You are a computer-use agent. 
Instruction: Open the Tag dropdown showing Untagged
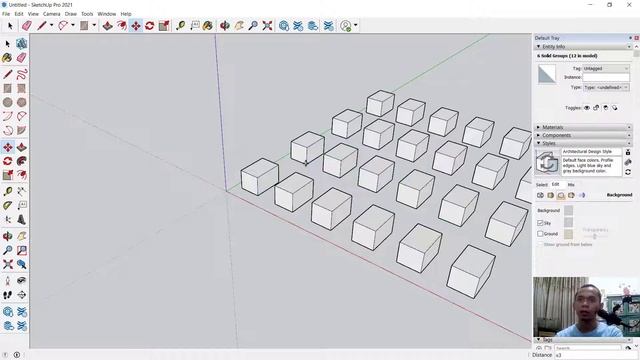pyautogui.click(x=606, y=69)
